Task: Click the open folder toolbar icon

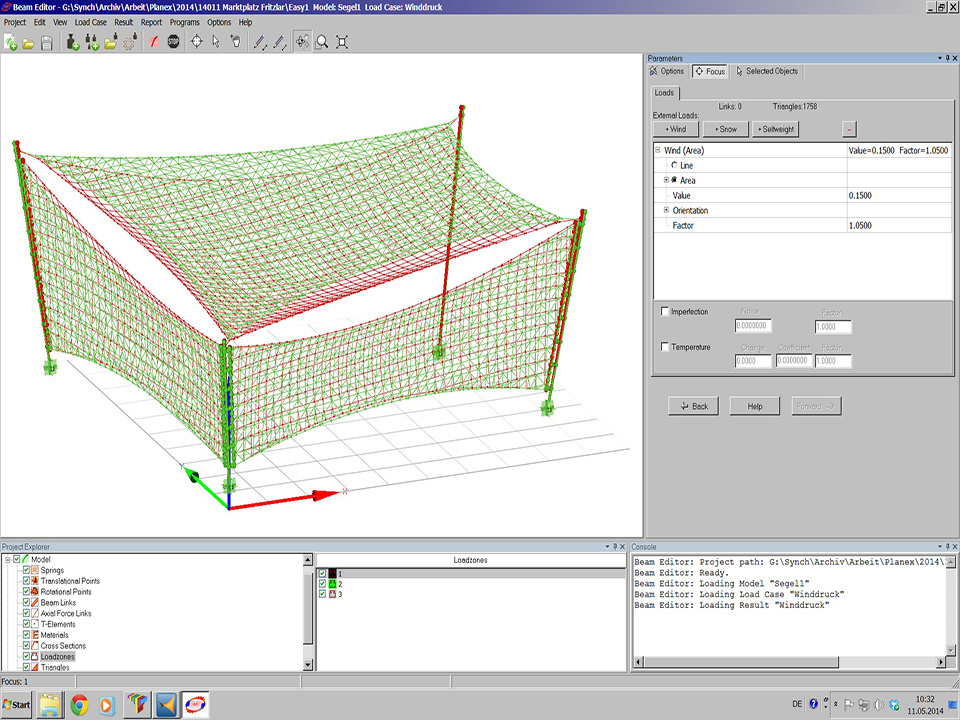Action: pos(29,42)
